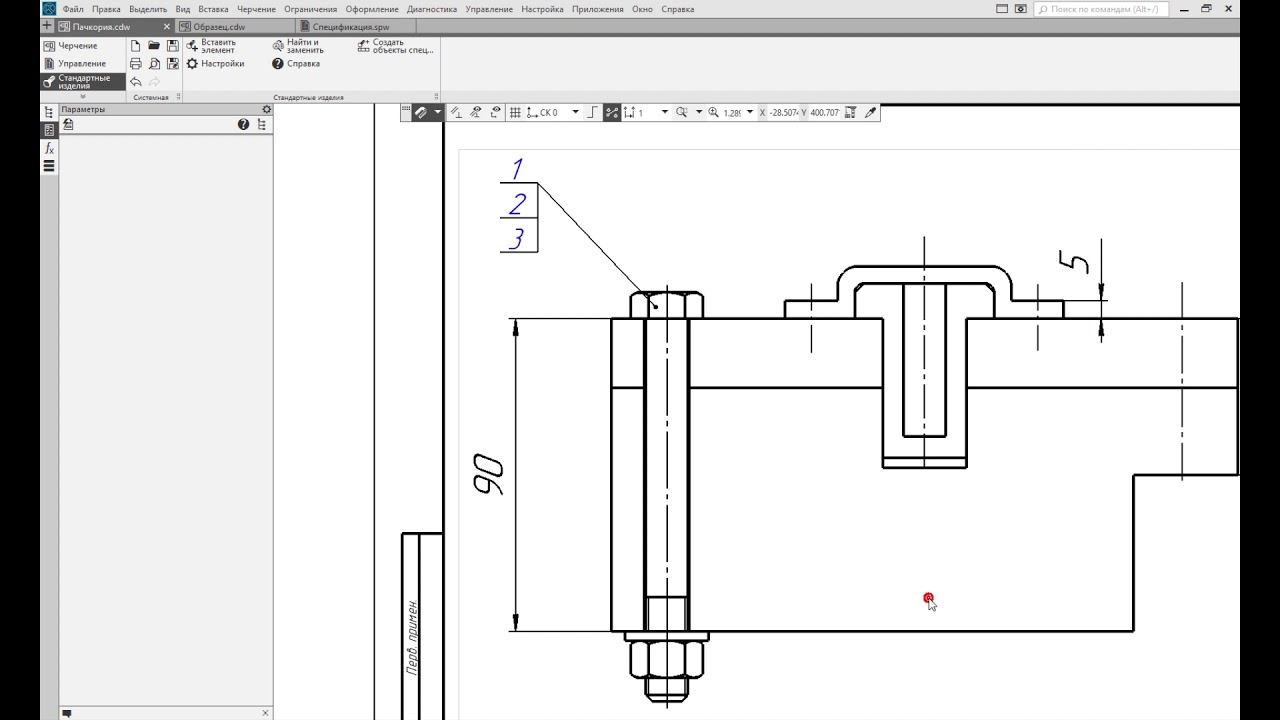This screenshot has width=1280, height=720.
Task: Click the print icon in system toolbar
Action: click(136, 64)
